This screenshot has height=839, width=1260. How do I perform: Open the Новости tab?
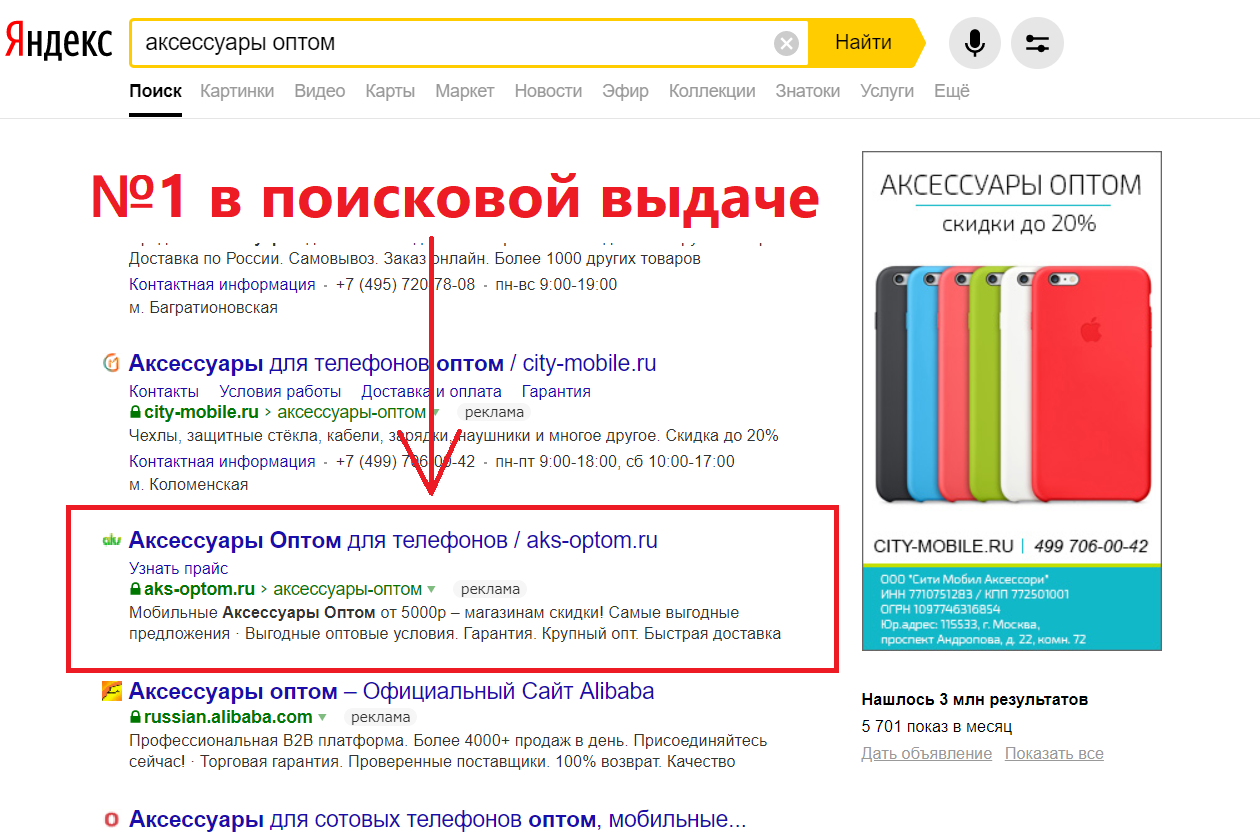[x=548, y=91]
